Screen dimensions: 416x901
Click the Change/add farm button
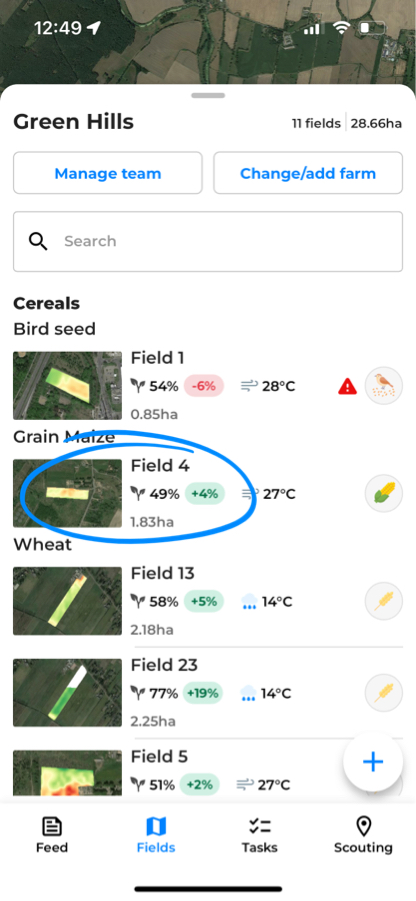[308, 173]
